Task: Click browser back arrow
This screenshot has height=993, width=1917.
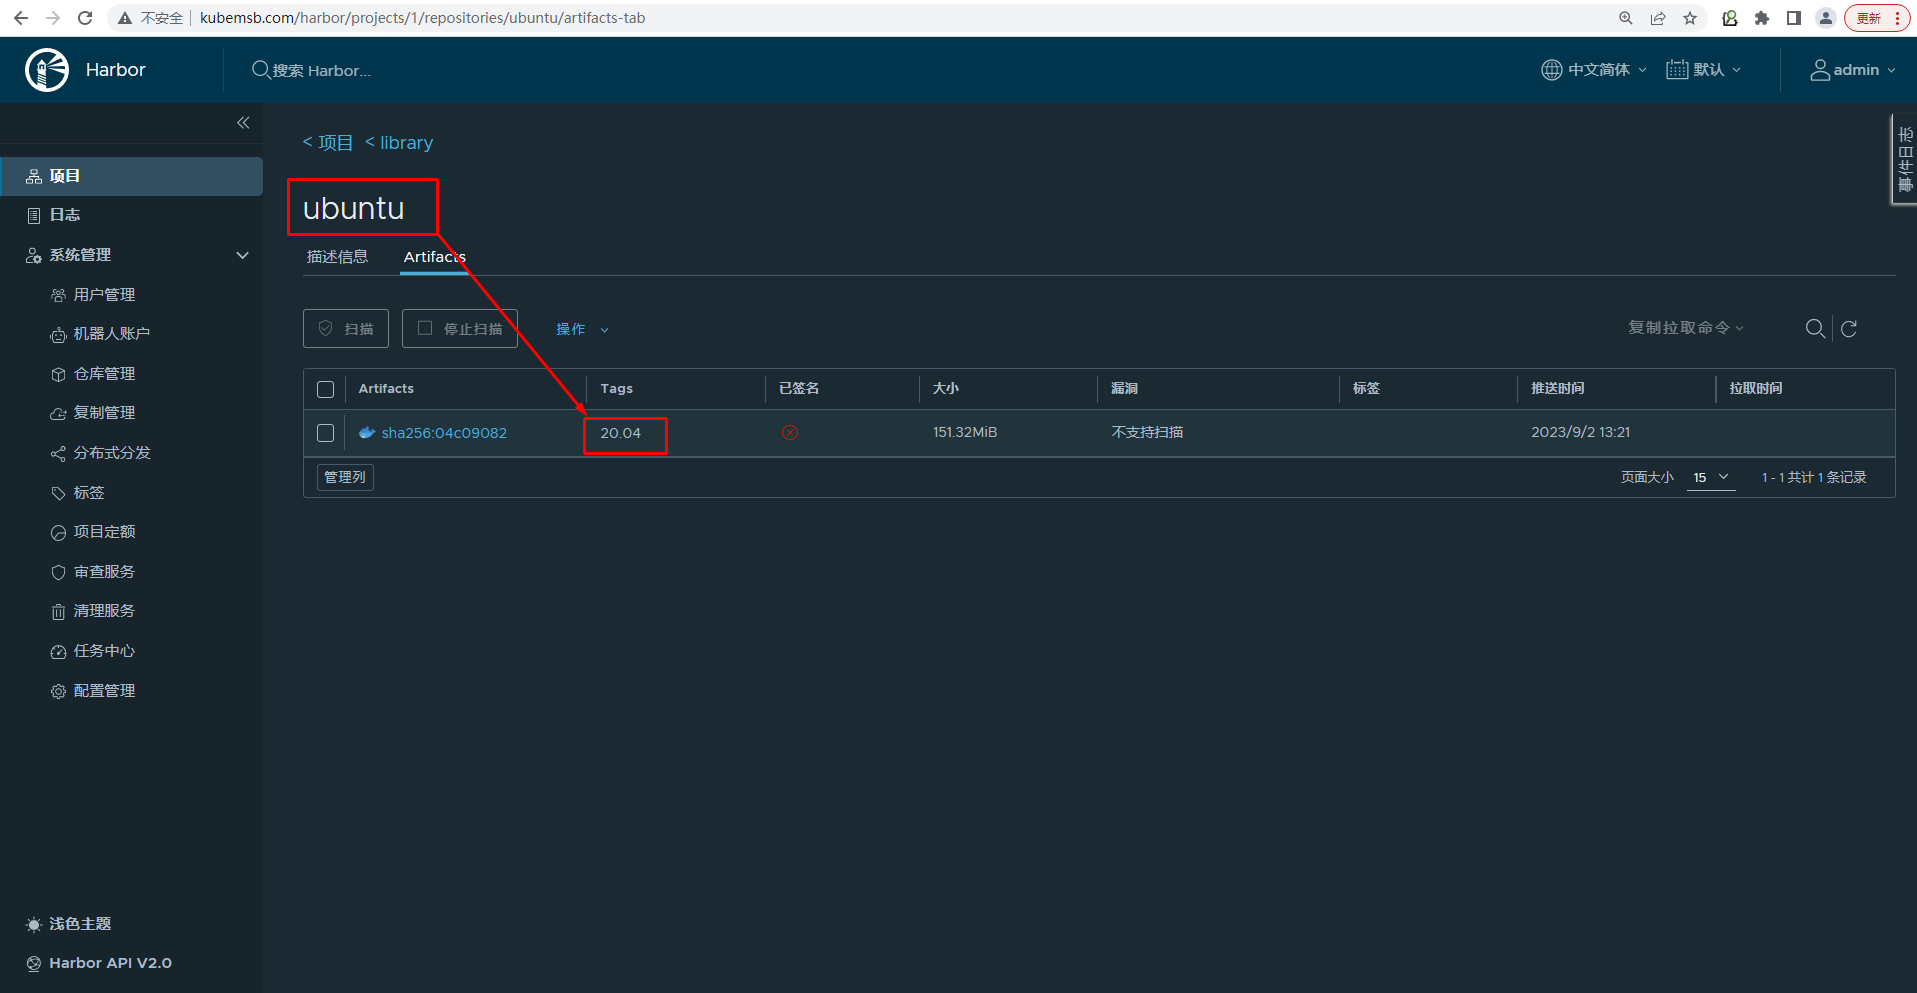Action: point(21,18)
